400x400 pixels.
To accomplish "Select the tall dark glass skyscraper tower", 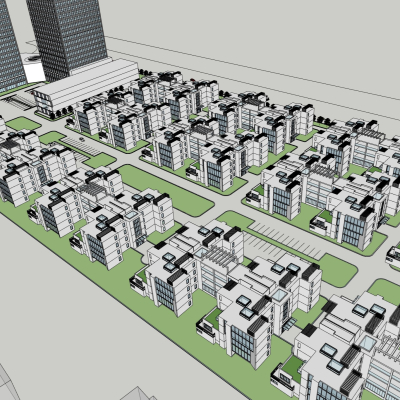I will click(68, 37).
